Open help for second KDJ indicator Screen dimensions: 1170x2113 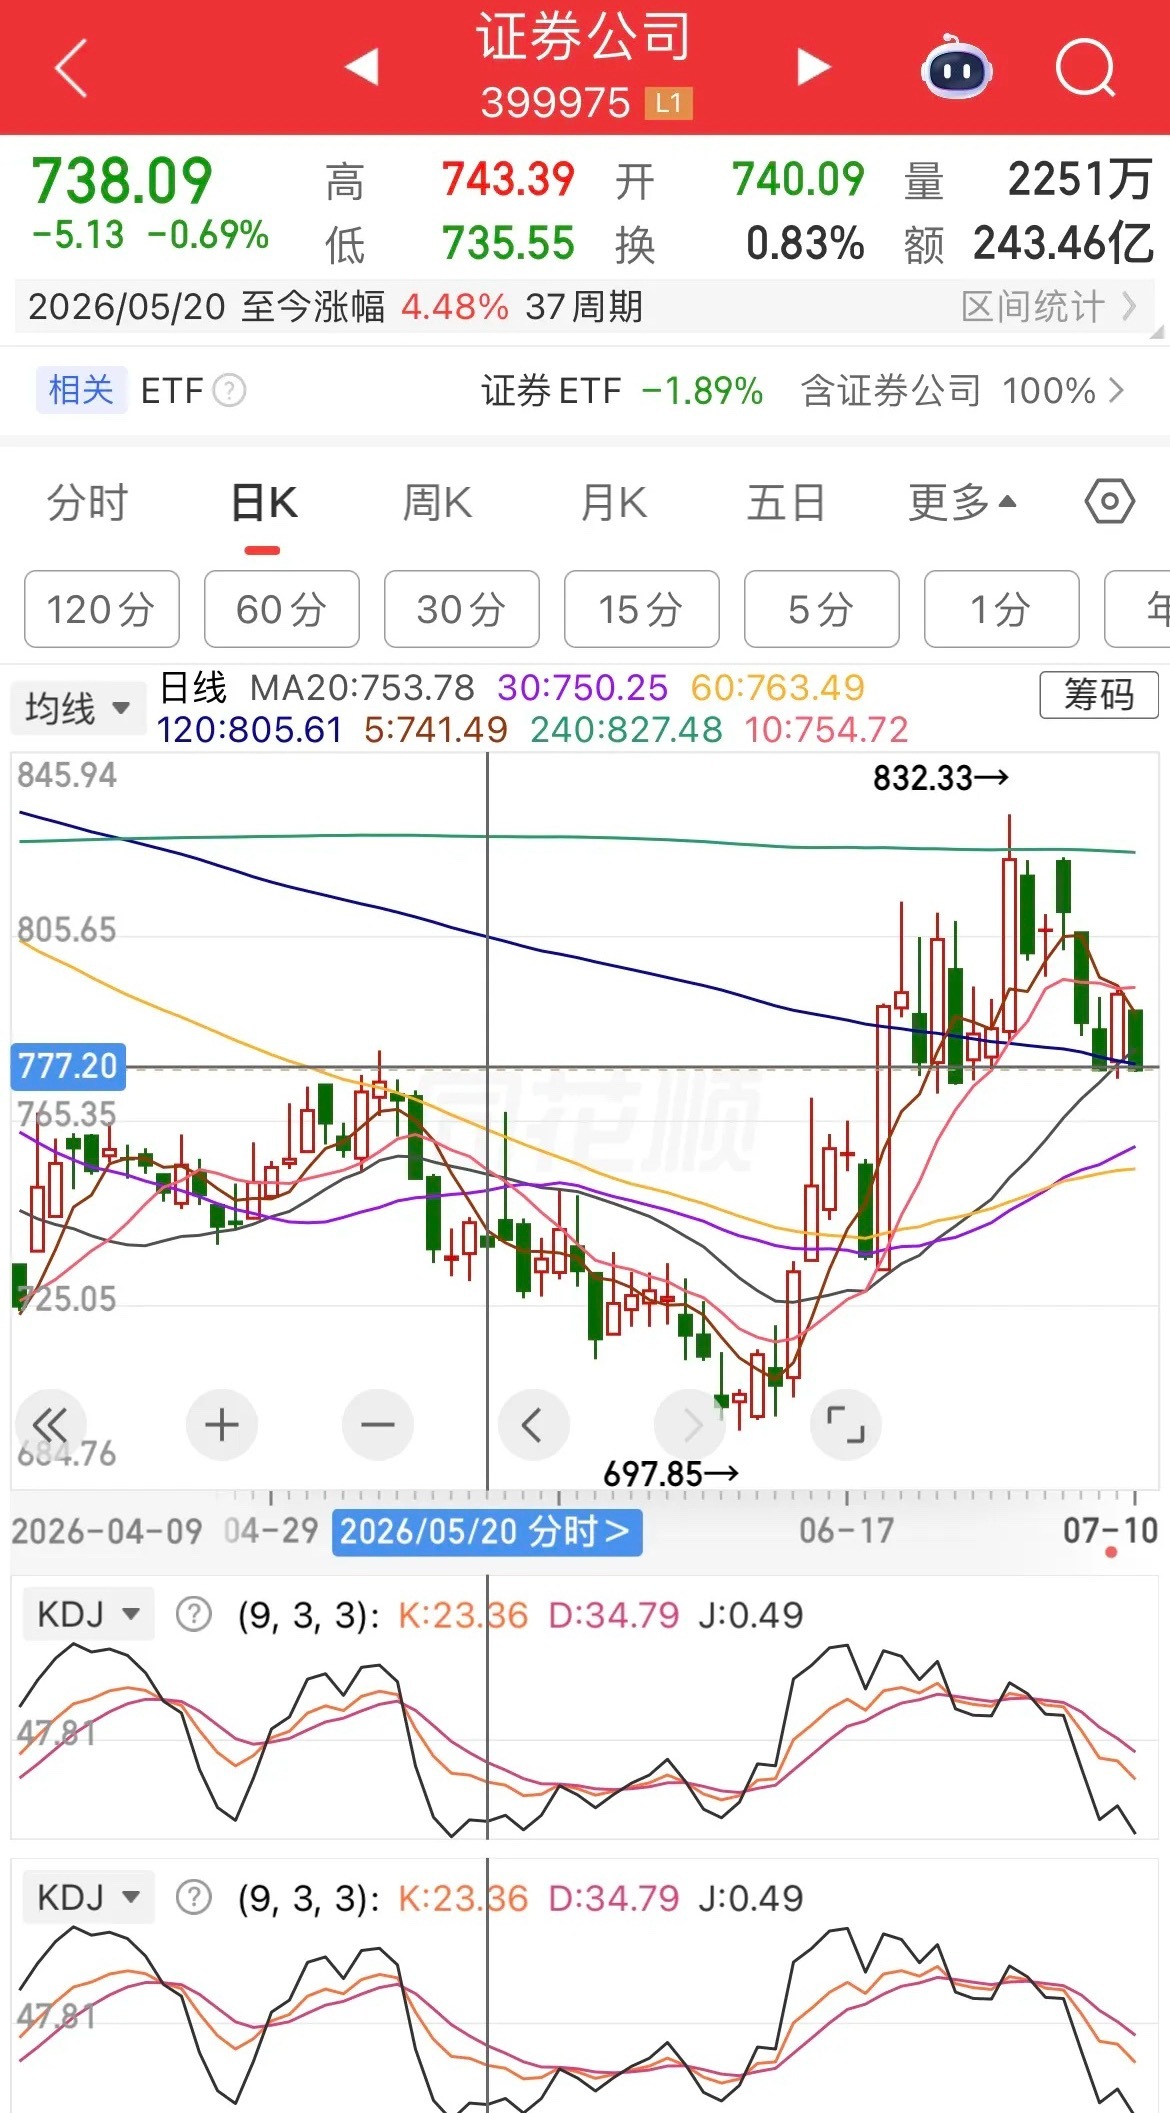pos(193,1897)
